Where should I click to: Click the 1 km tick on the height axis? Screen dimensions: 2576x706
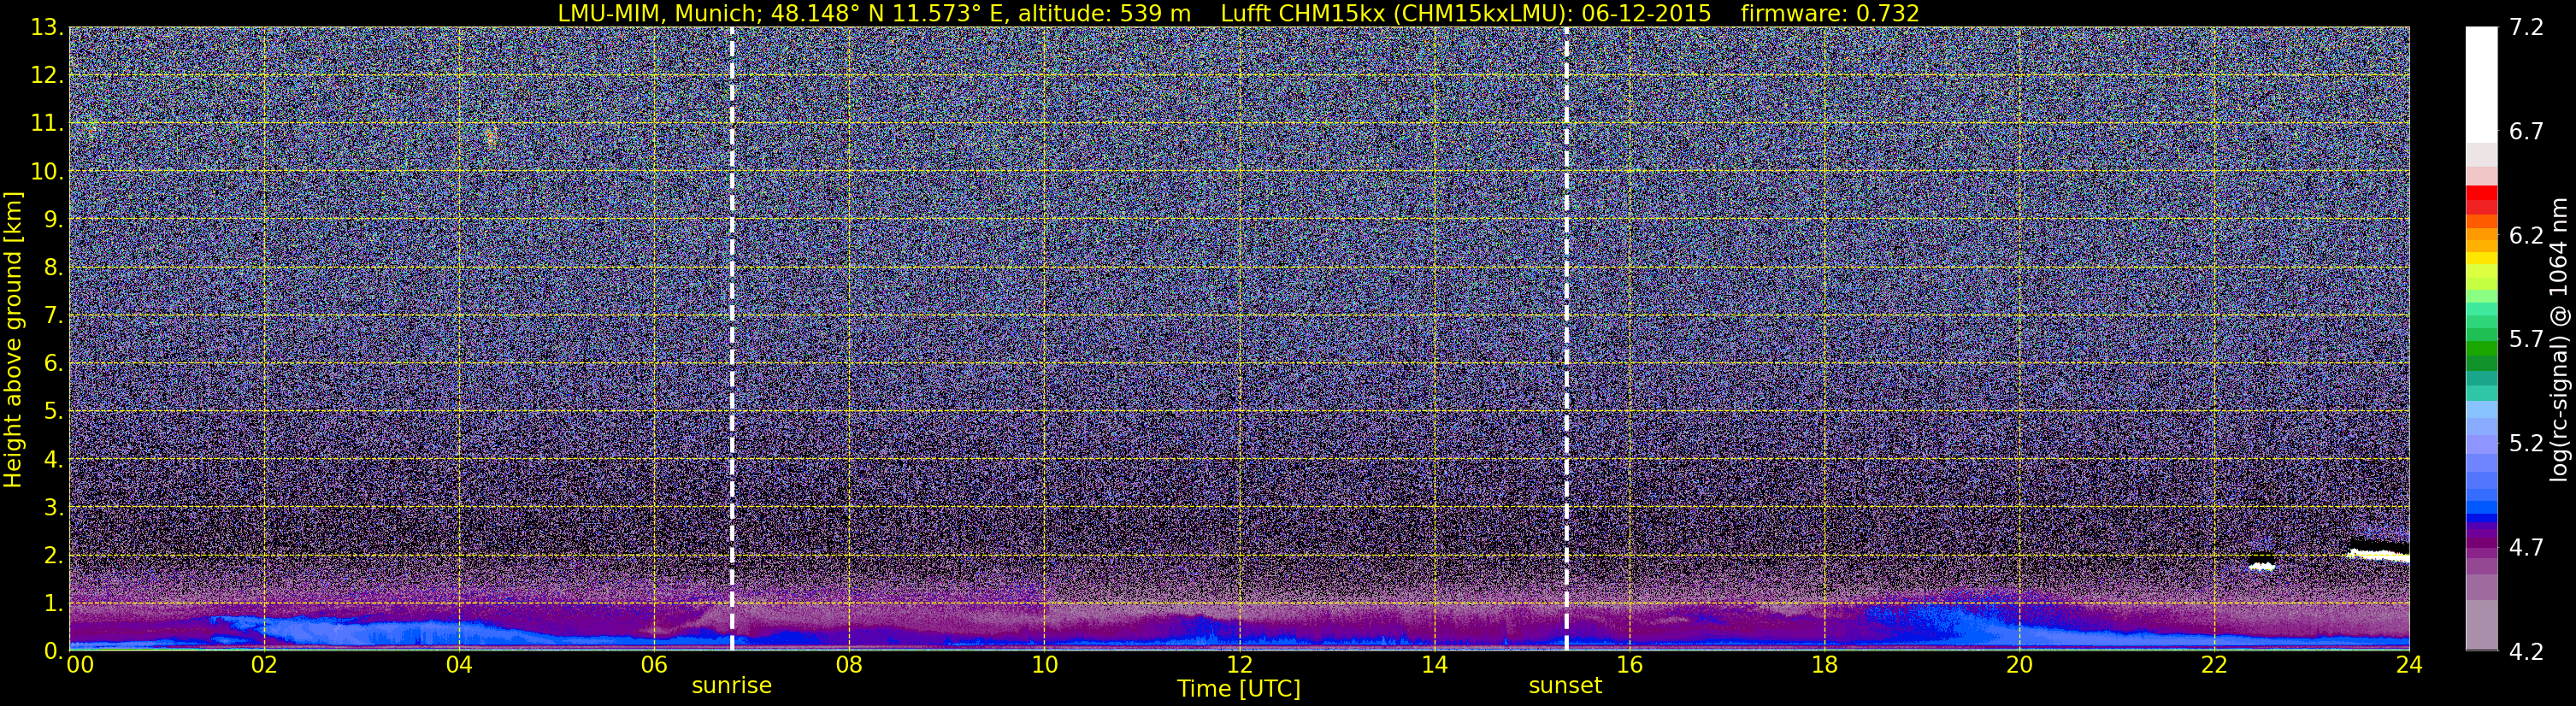(x=53, y=604)
